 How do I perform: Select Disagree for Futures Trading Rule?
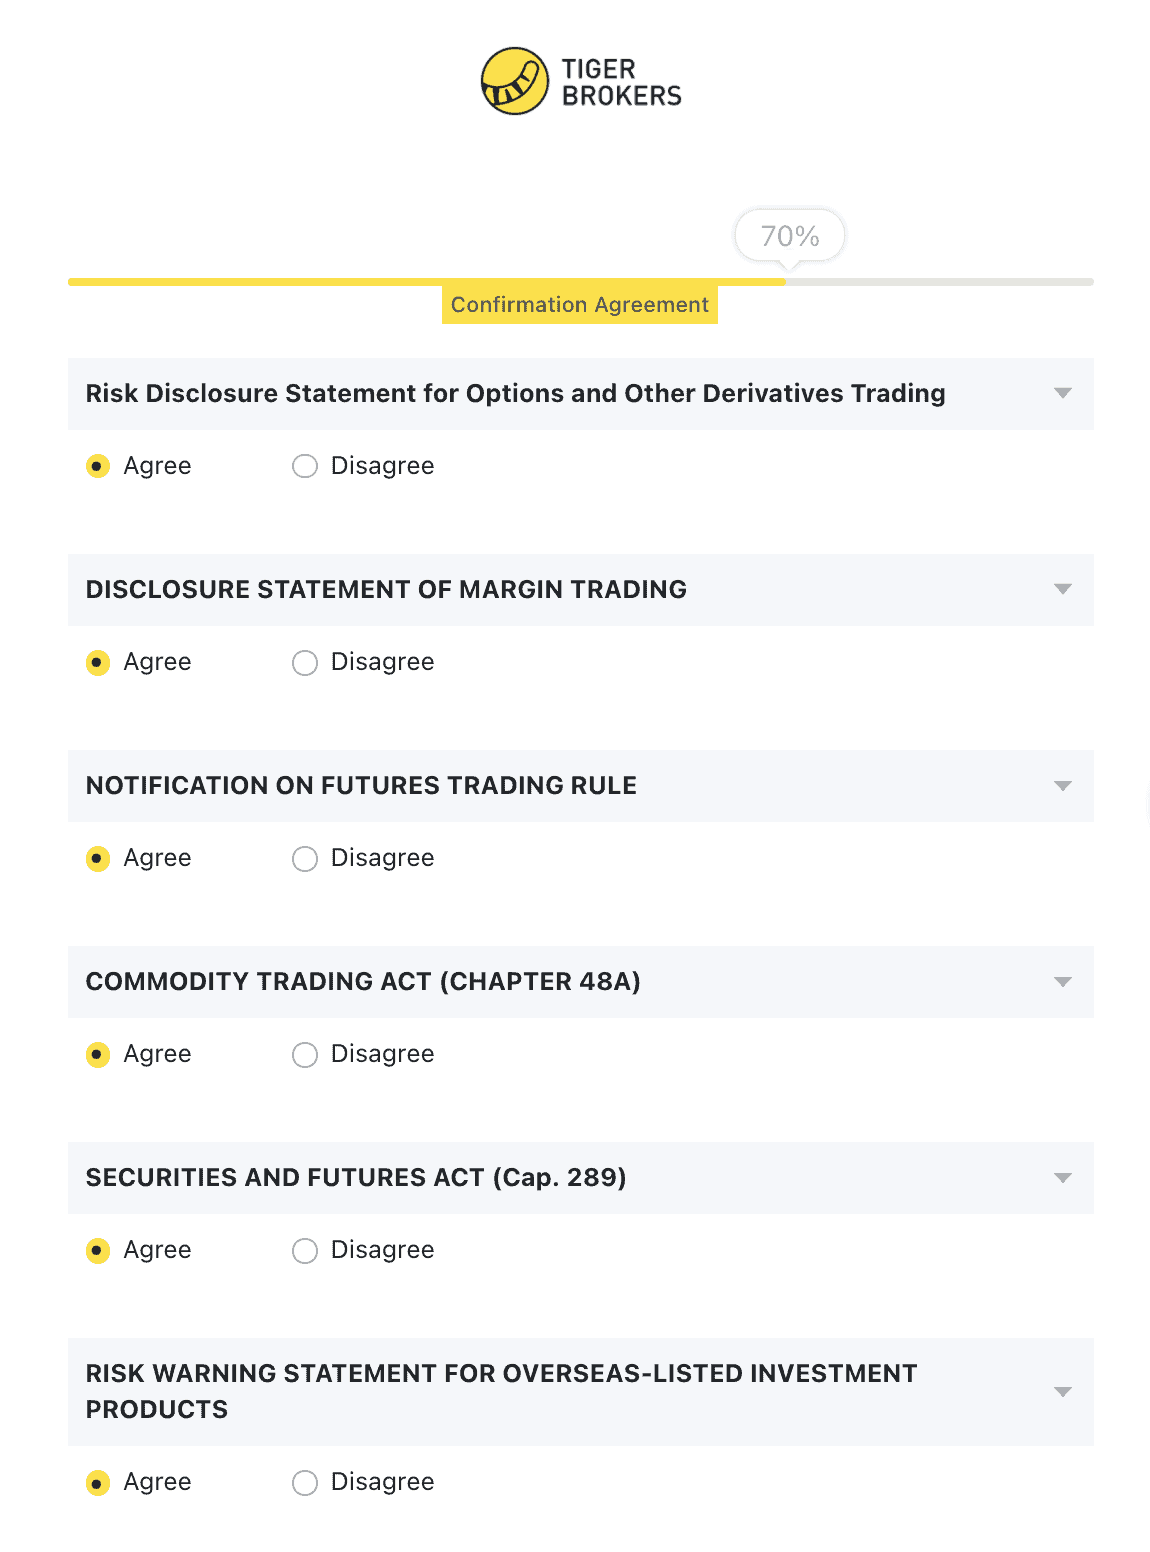click(305, 858)
